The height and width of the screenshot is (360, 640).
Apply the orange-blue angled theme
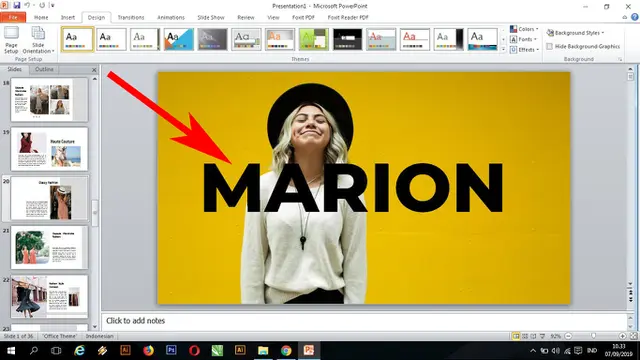pos(179,39)
